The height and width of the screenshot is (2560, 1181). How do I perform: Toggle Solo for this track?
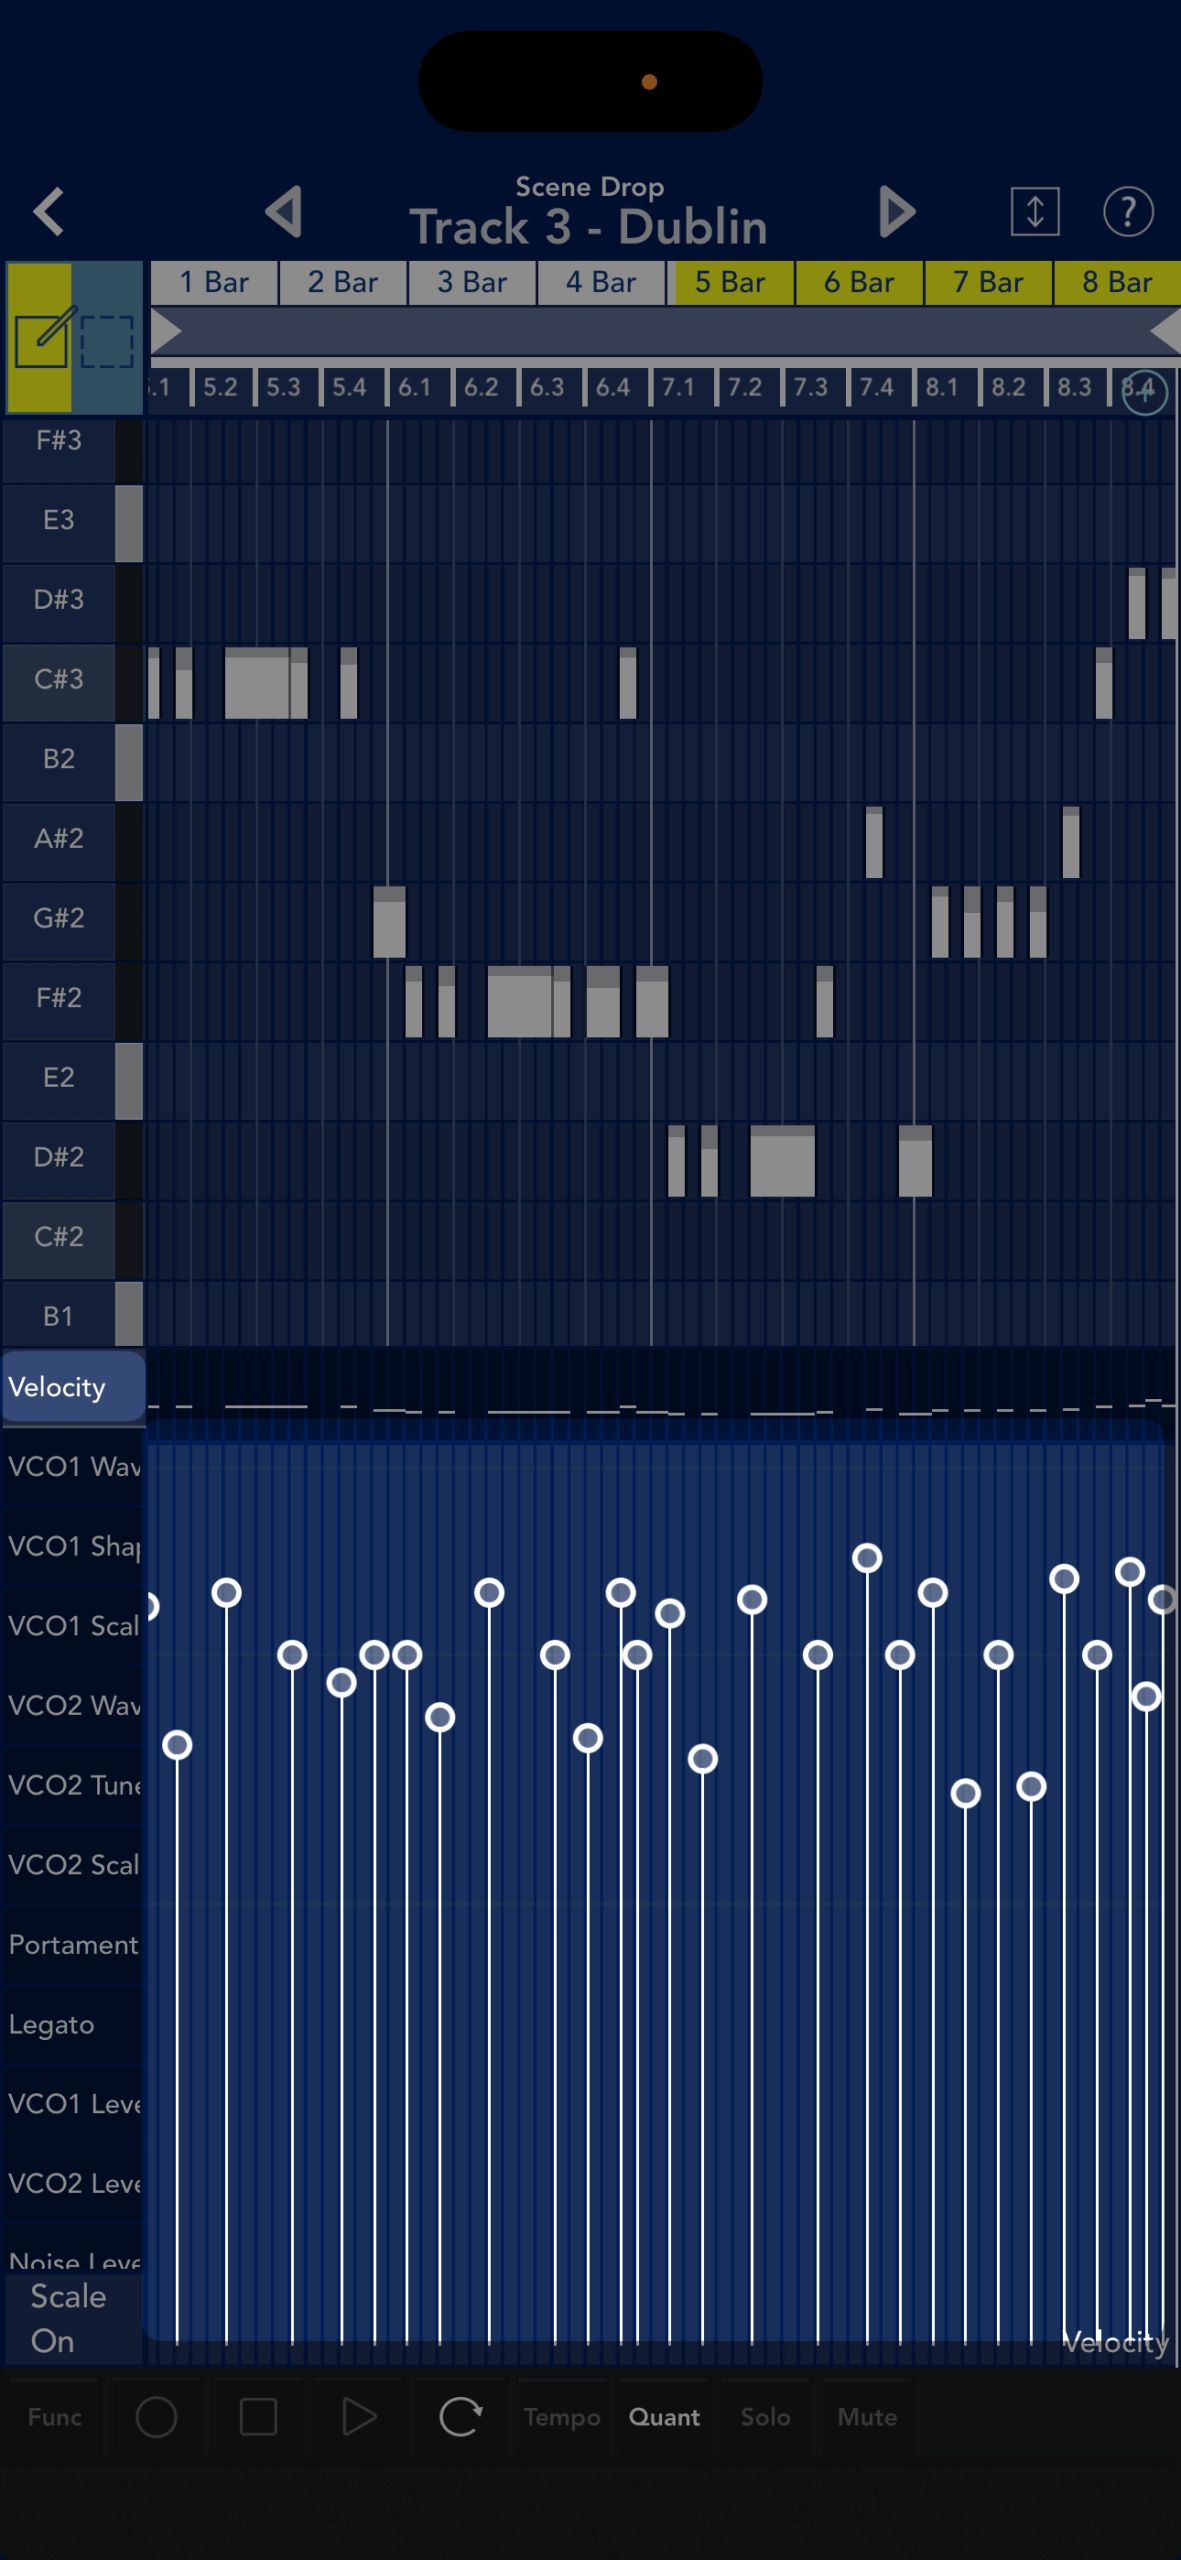coord(765,2417)
